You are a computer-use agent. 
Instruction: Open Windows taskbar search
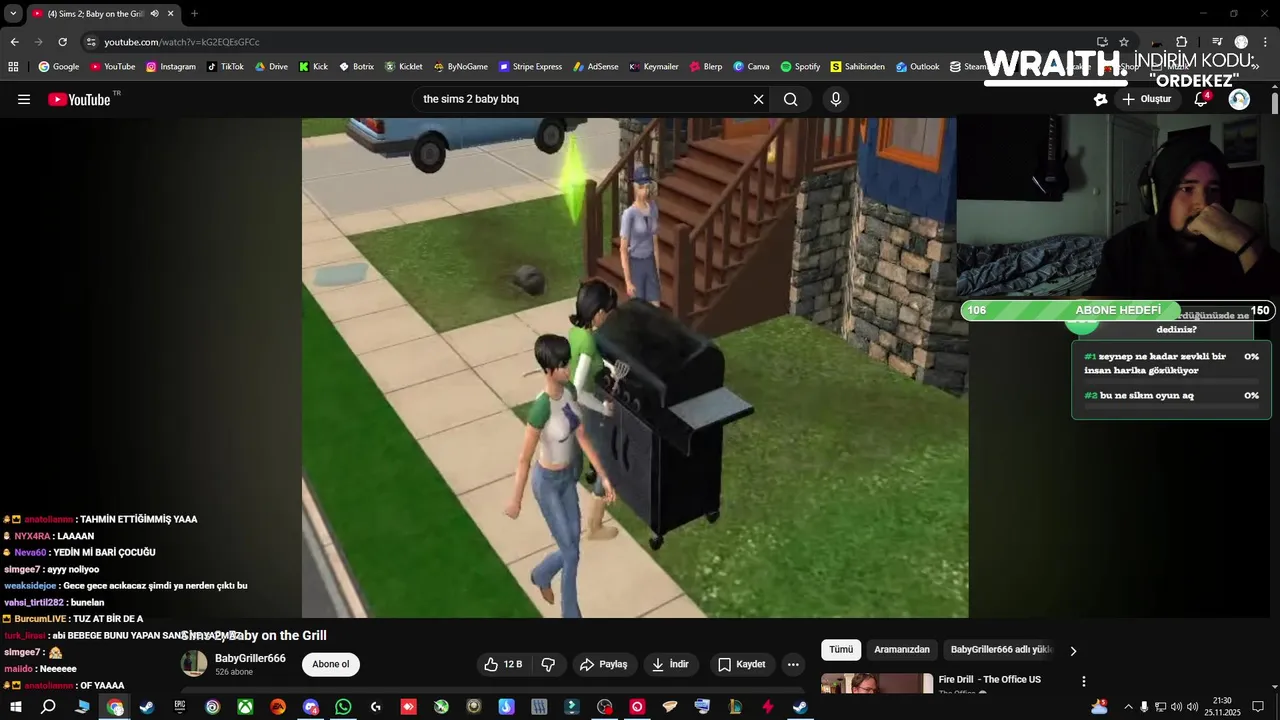[48, 707]
